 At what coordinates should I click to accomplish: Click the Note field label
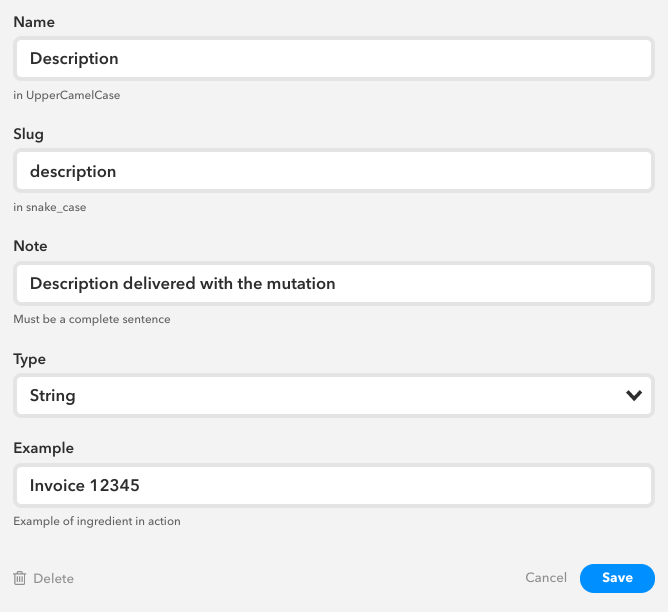tap(30, 246)
